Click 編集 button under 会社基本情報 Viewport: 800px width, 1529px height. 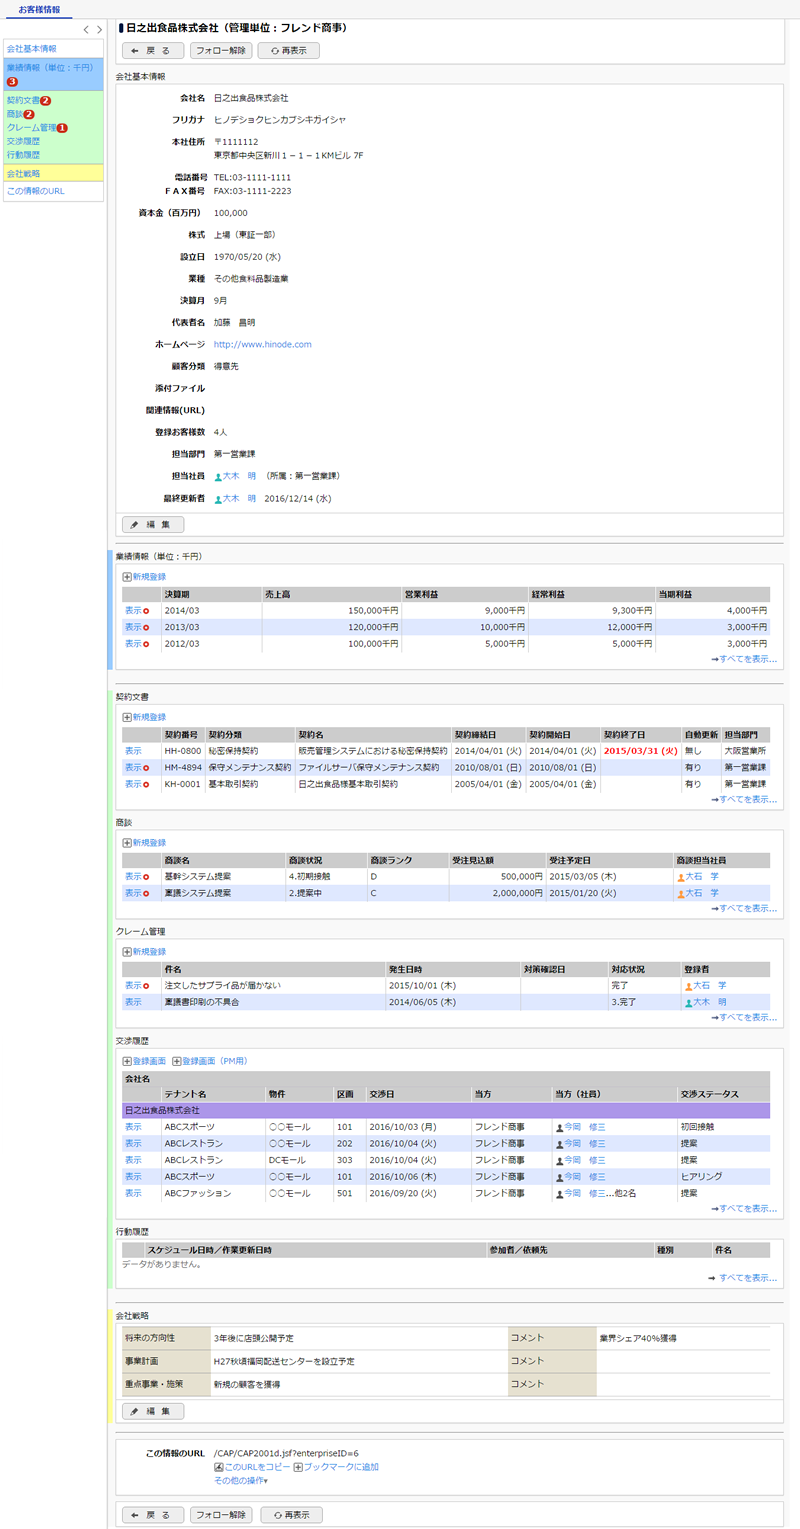tap(152, 524)
